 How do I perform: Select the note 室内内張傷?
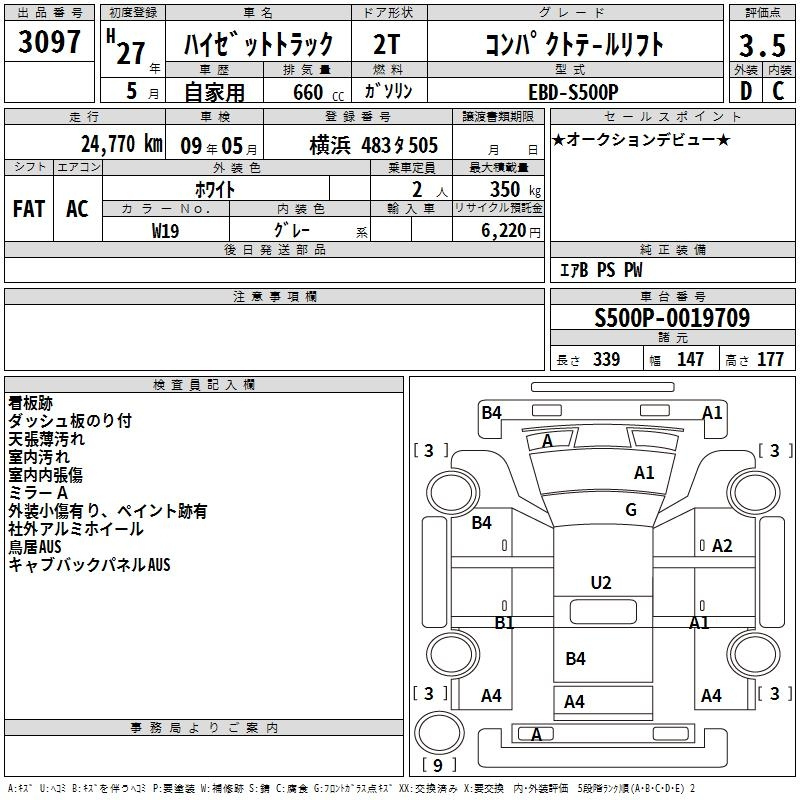(x=45, y=474)
